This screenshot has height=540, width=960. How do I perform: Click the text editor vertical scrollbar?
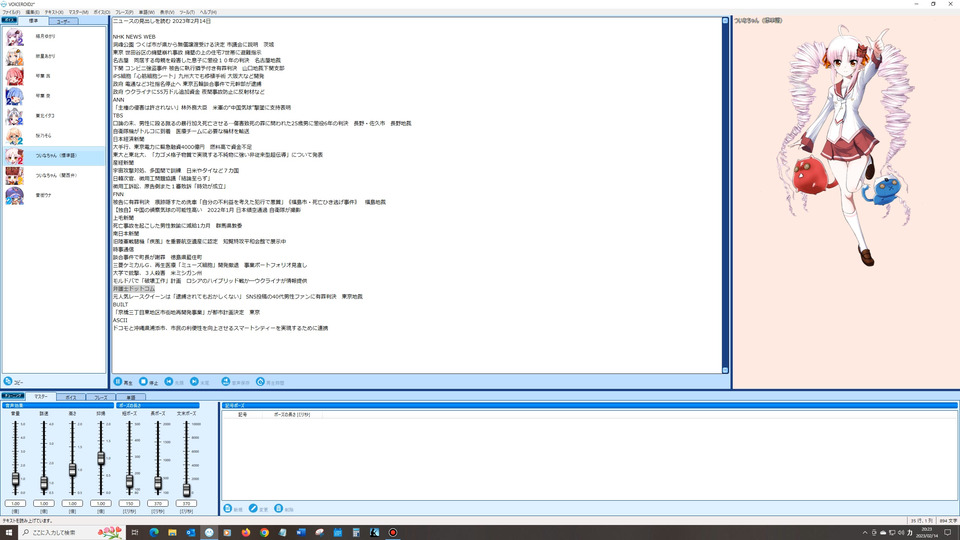726,195
